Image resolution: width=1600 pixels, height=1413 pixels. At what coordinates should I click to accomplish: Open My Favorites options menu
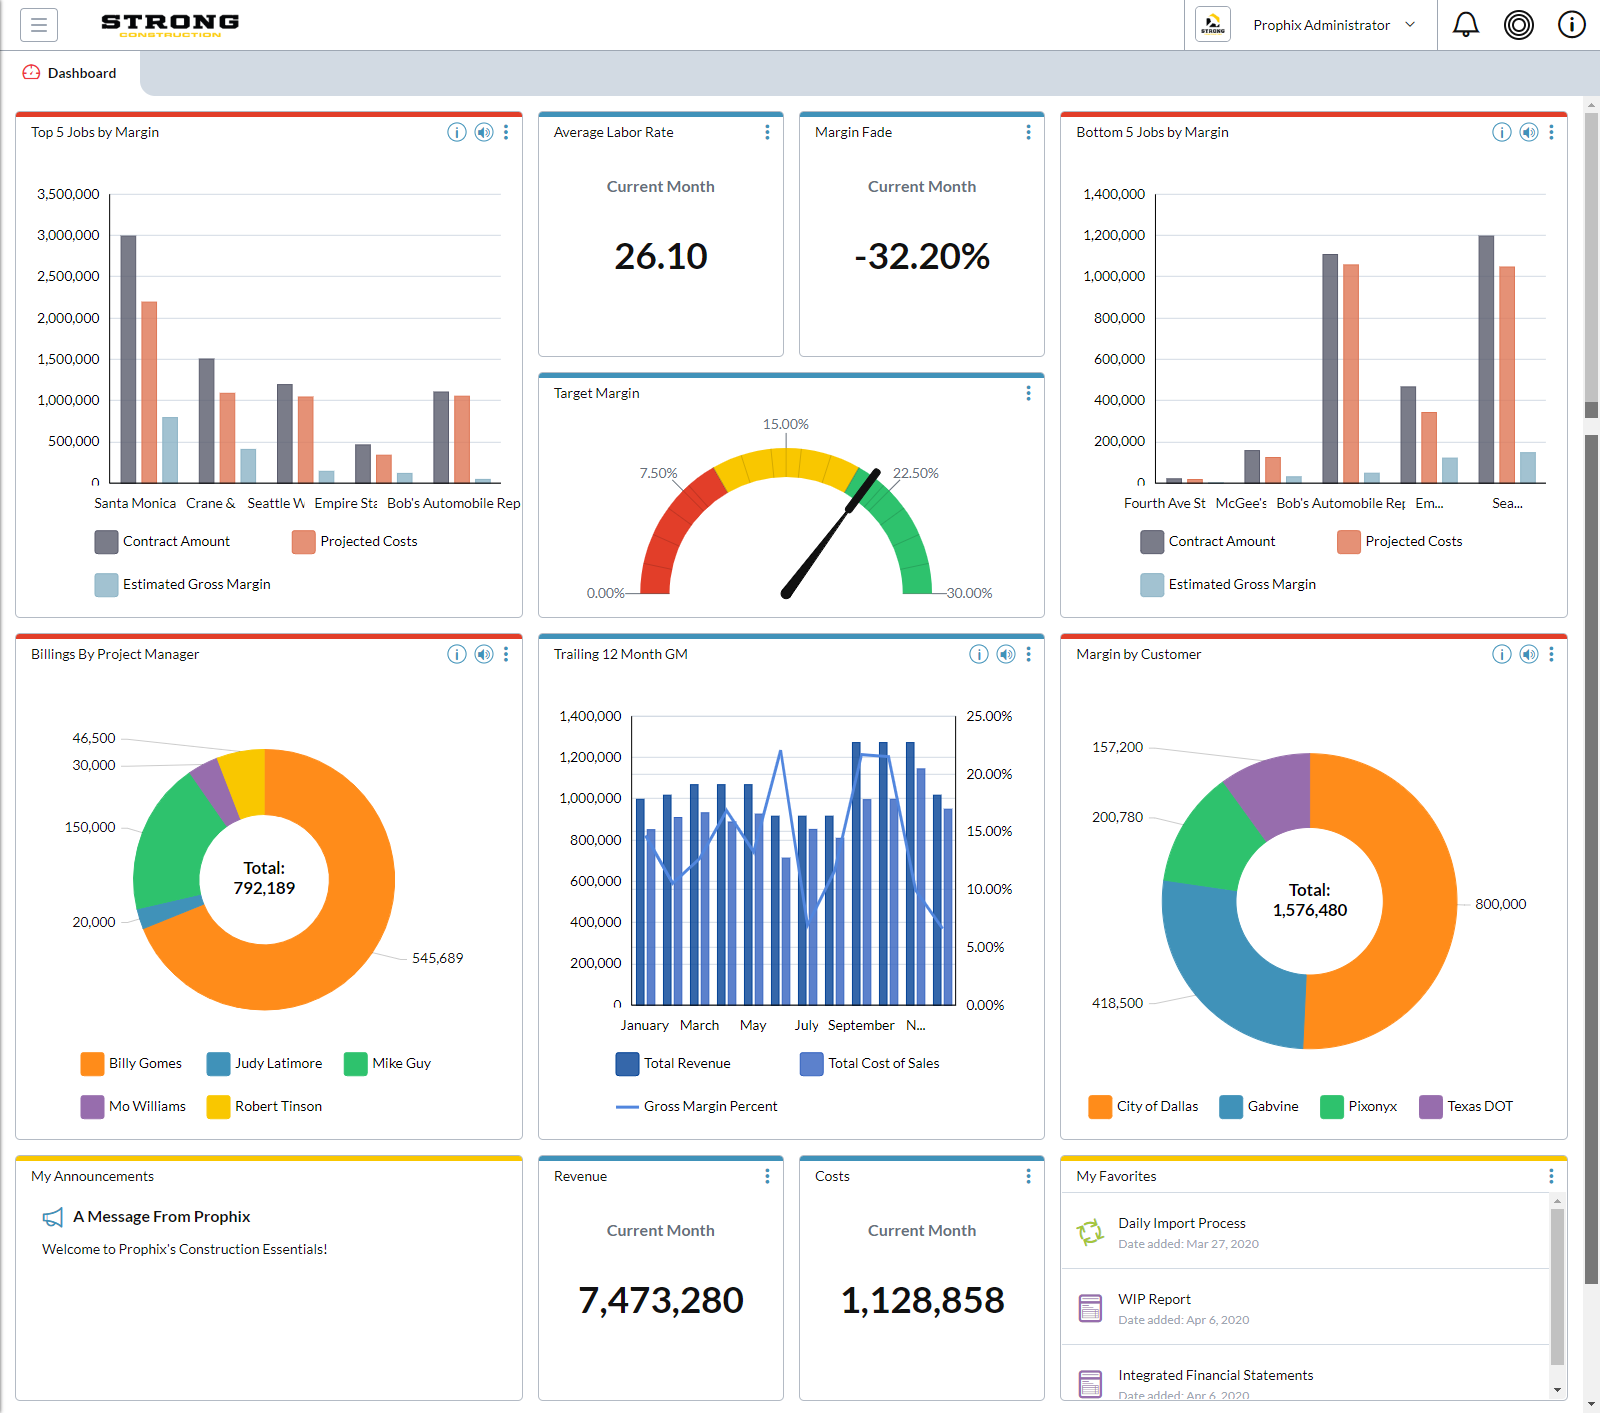(1551, 1176)
